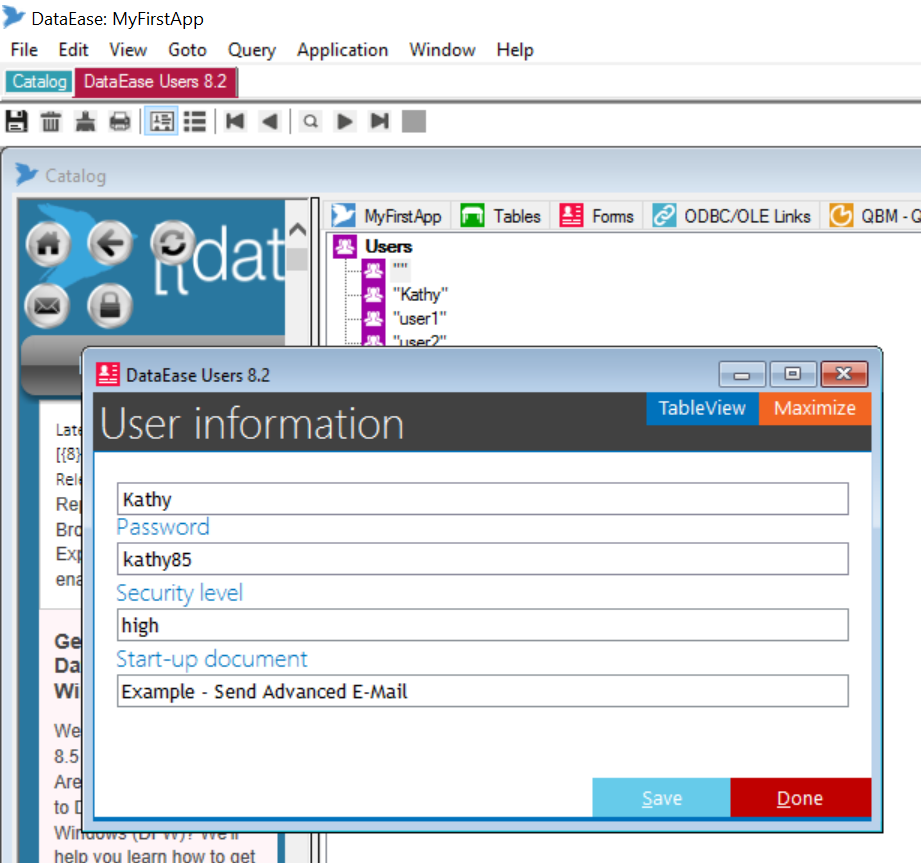This screenshot has height=863, width=921.
Task: Switch to the DataEase Users 8.2 tab
Action: [x=156, y=81]
